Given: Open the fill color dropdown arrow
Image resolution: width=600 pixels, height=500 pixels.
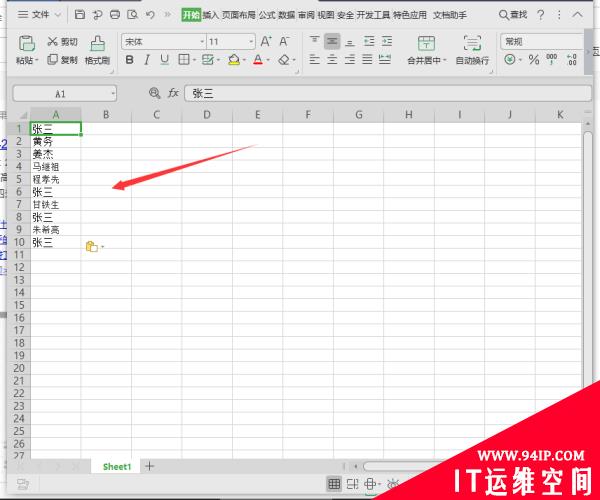Looking at the screenshot, I should pos(244,60).
